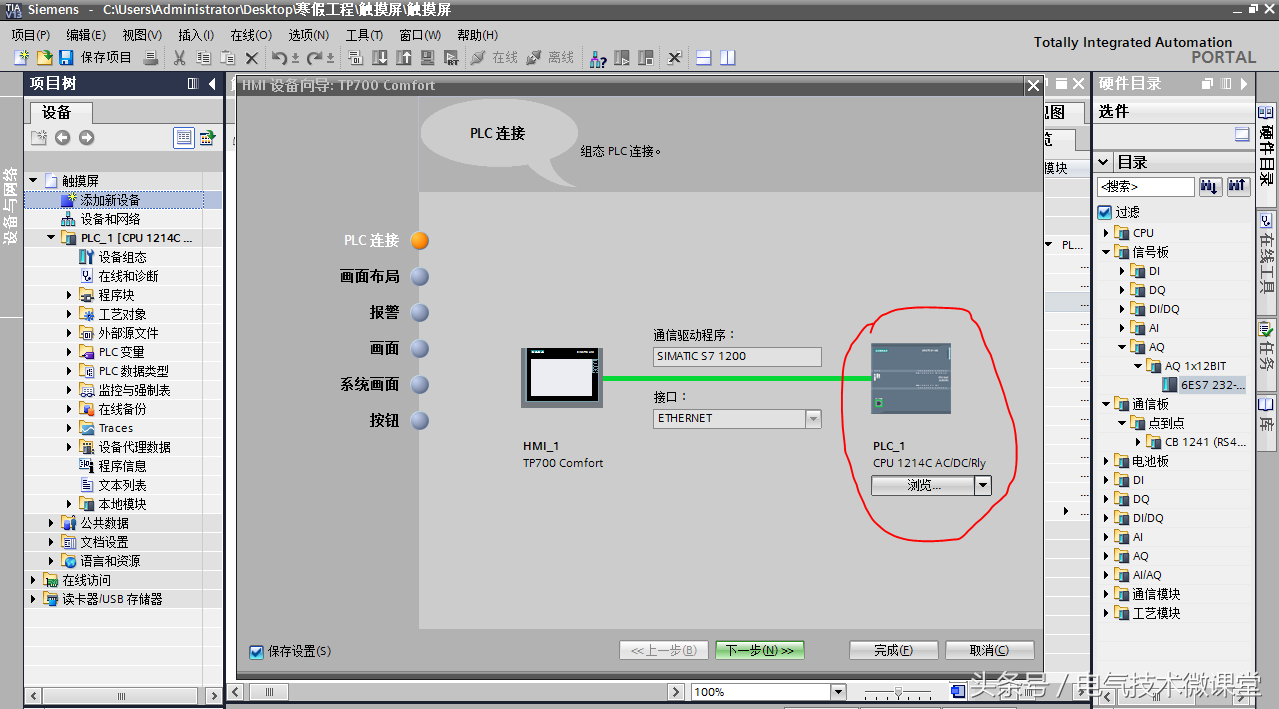The image size is (1279, 709).
Task: Open the 100% zoom dropdown
Action: (838, 692)
